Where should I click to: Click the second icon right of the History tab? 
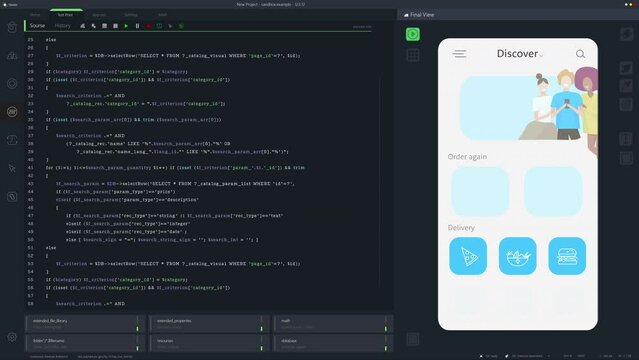[x=94, y=26]
